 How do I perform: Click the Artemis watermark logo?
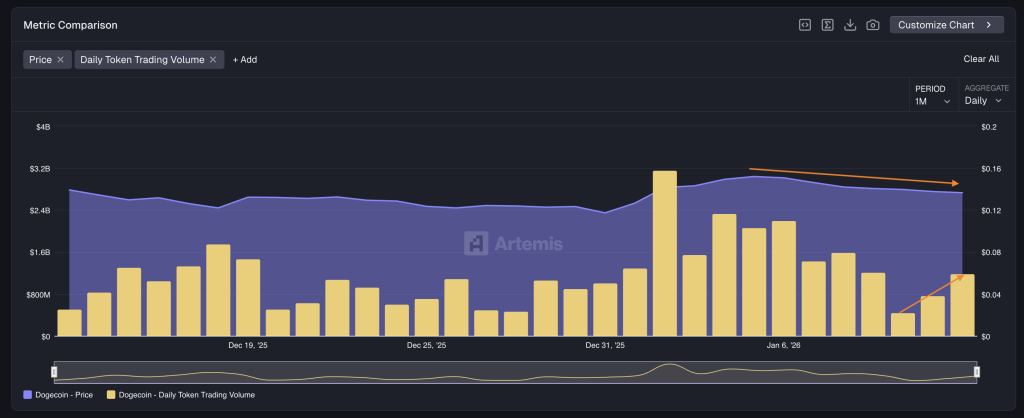tap(513, 243)
